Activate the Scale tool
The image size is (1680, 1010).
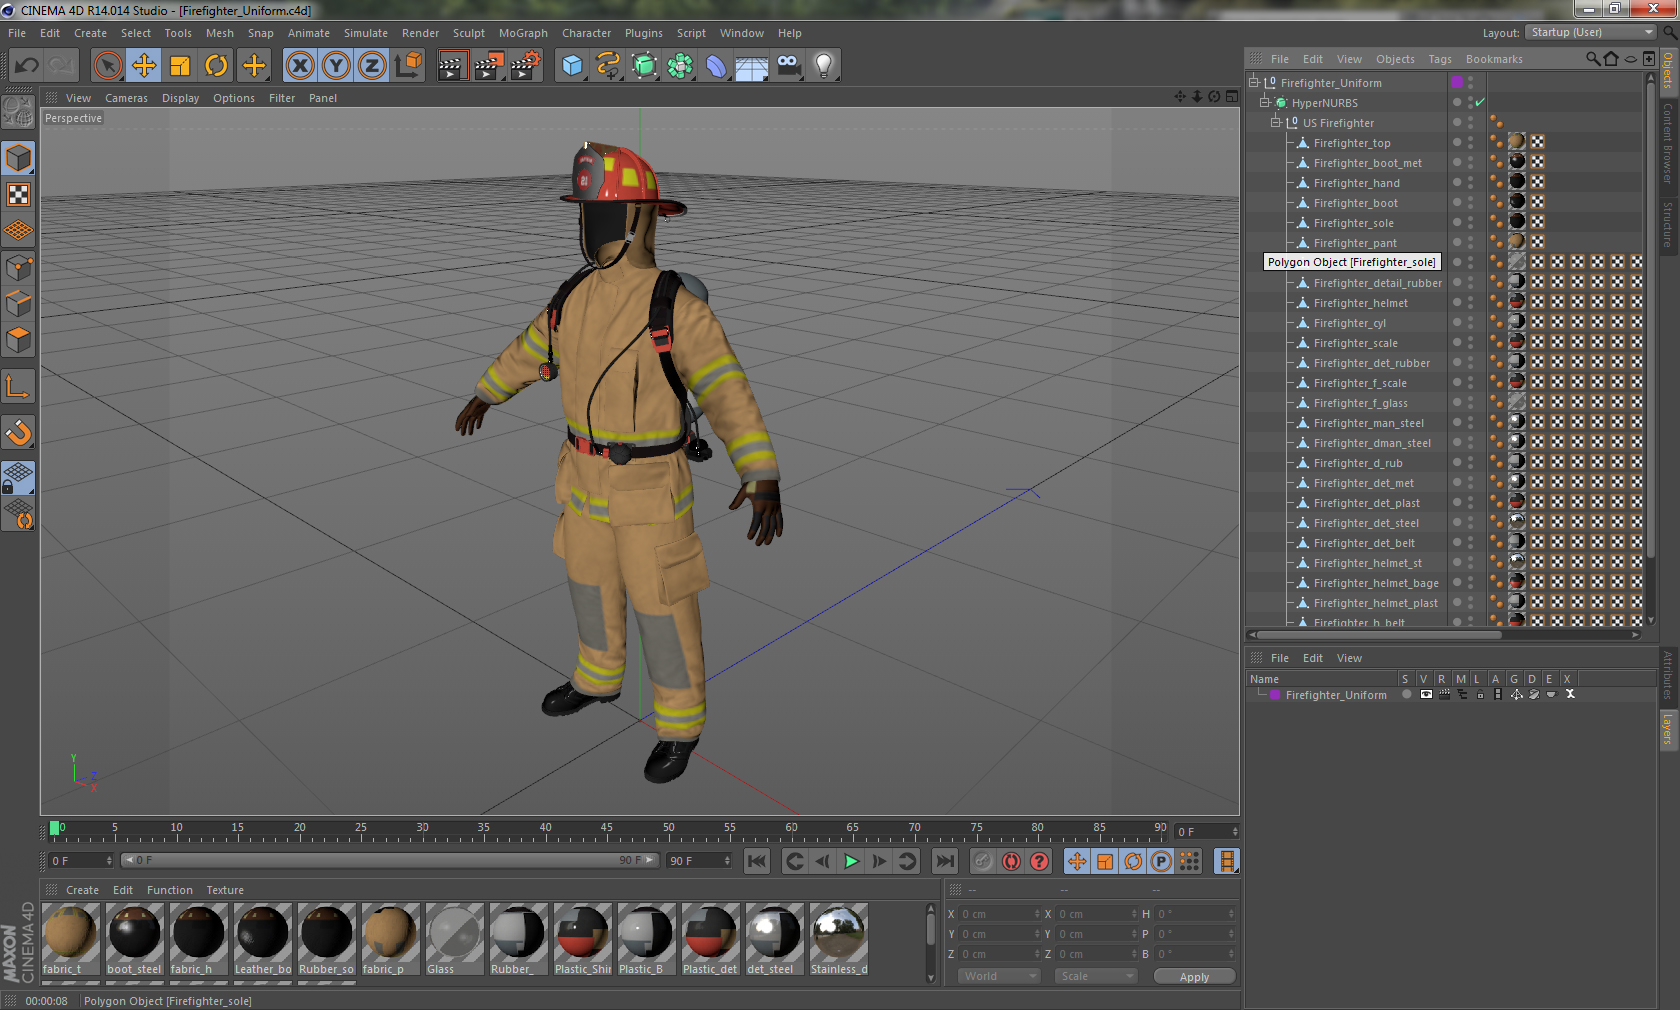(180, 66)
